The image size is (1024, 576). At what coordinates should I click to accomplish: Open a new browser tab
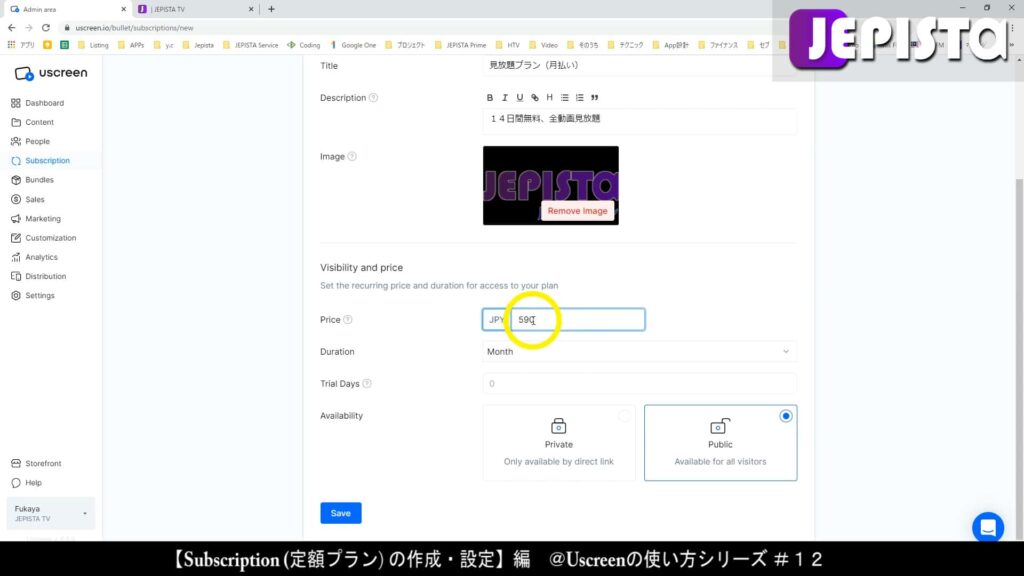(272, 9)
